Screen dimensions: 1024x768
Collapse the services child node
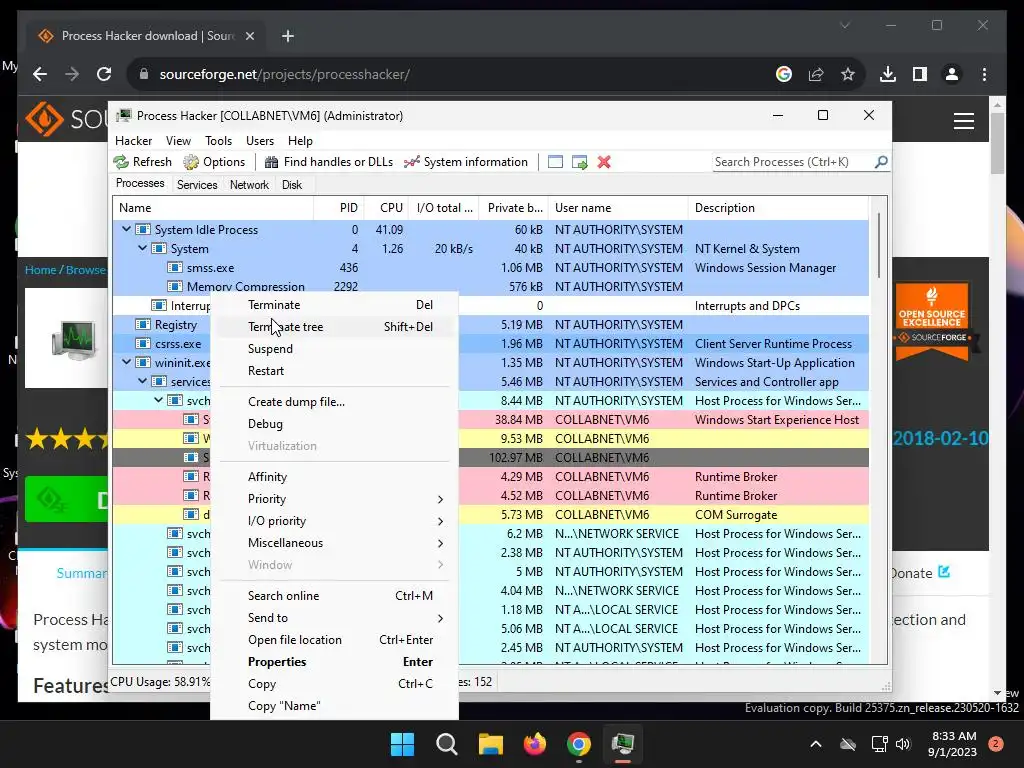[142, 381]
